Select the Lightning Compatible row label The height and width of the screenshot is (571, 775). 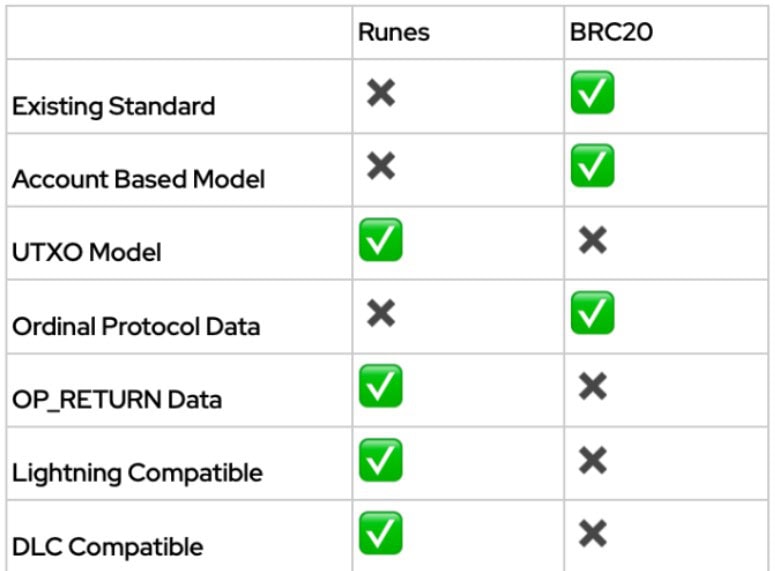[137, 473]
